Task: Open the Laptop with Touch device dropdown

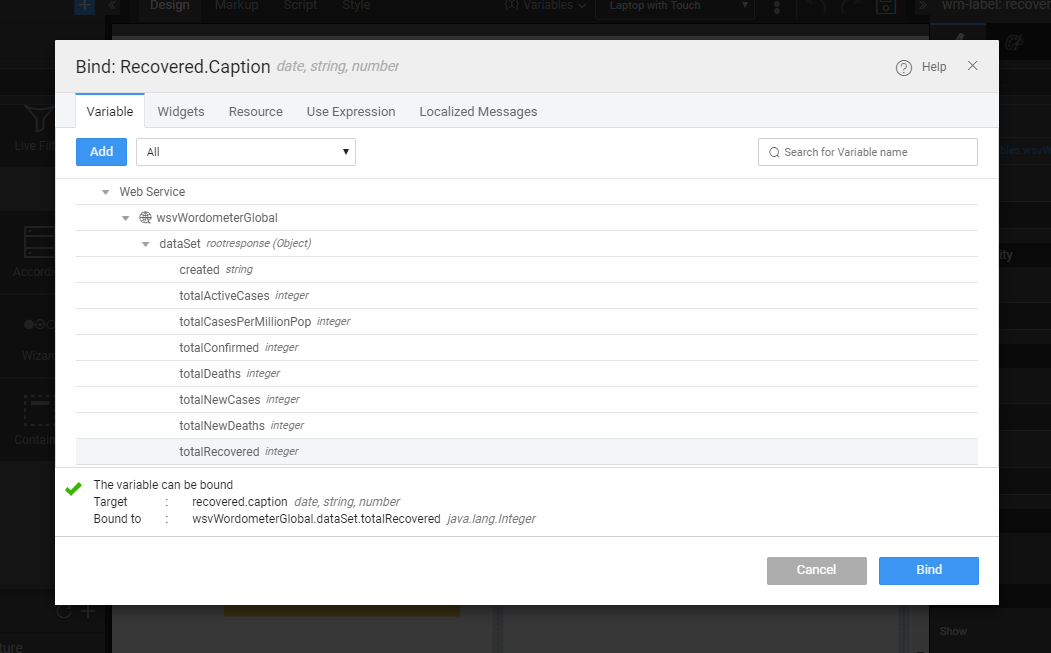Action: [673, 6]
